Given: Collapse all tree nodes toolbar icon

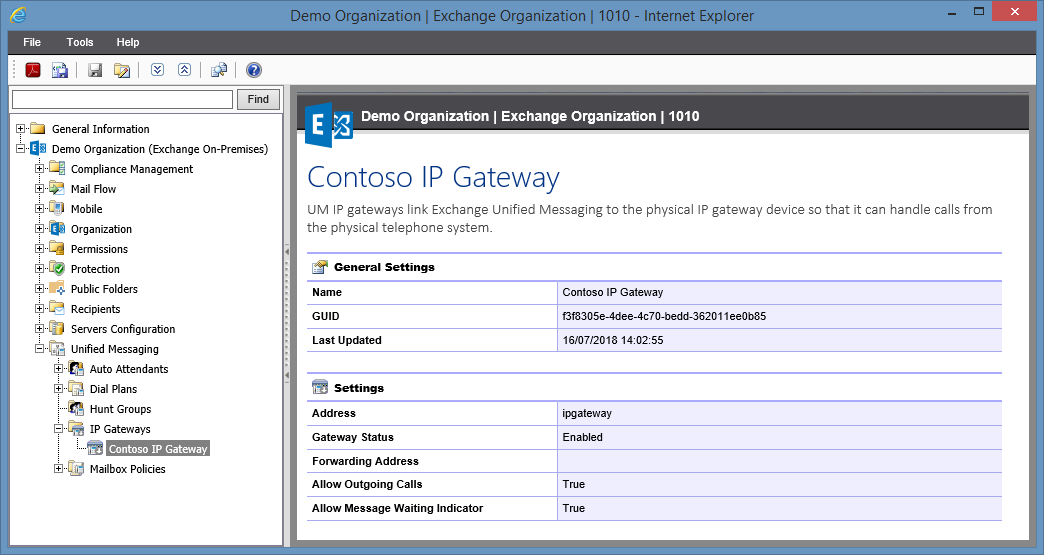Looking at the screenshot, I should point(184,69).
